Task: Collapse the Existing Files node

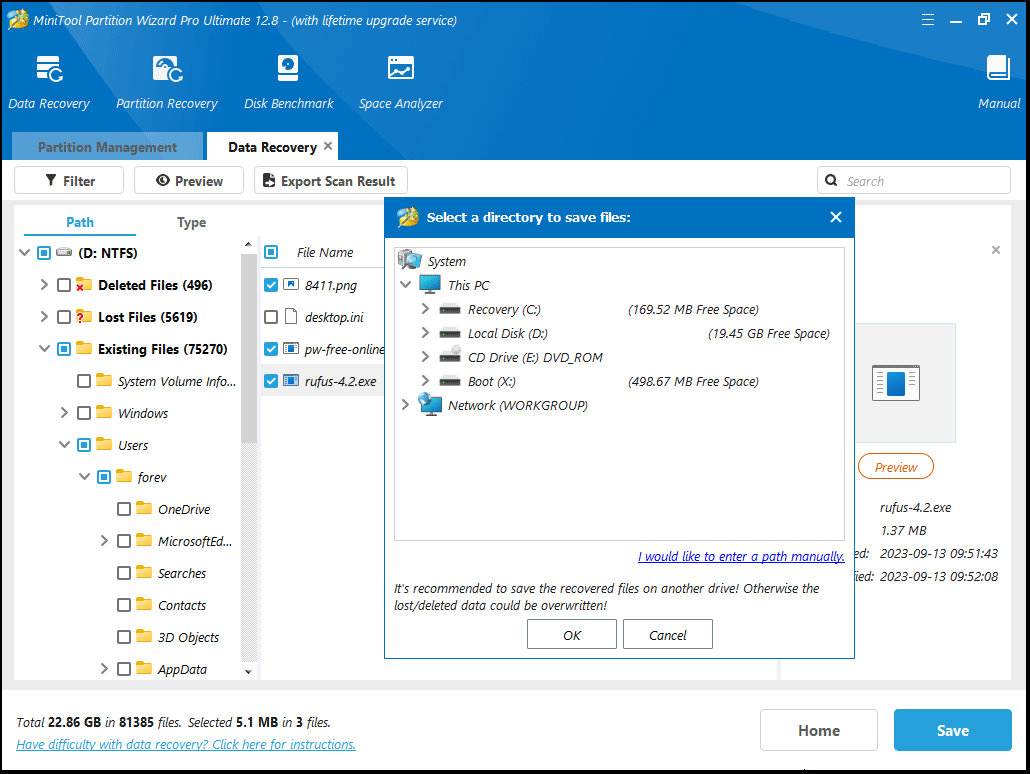Action: point(44,349)
